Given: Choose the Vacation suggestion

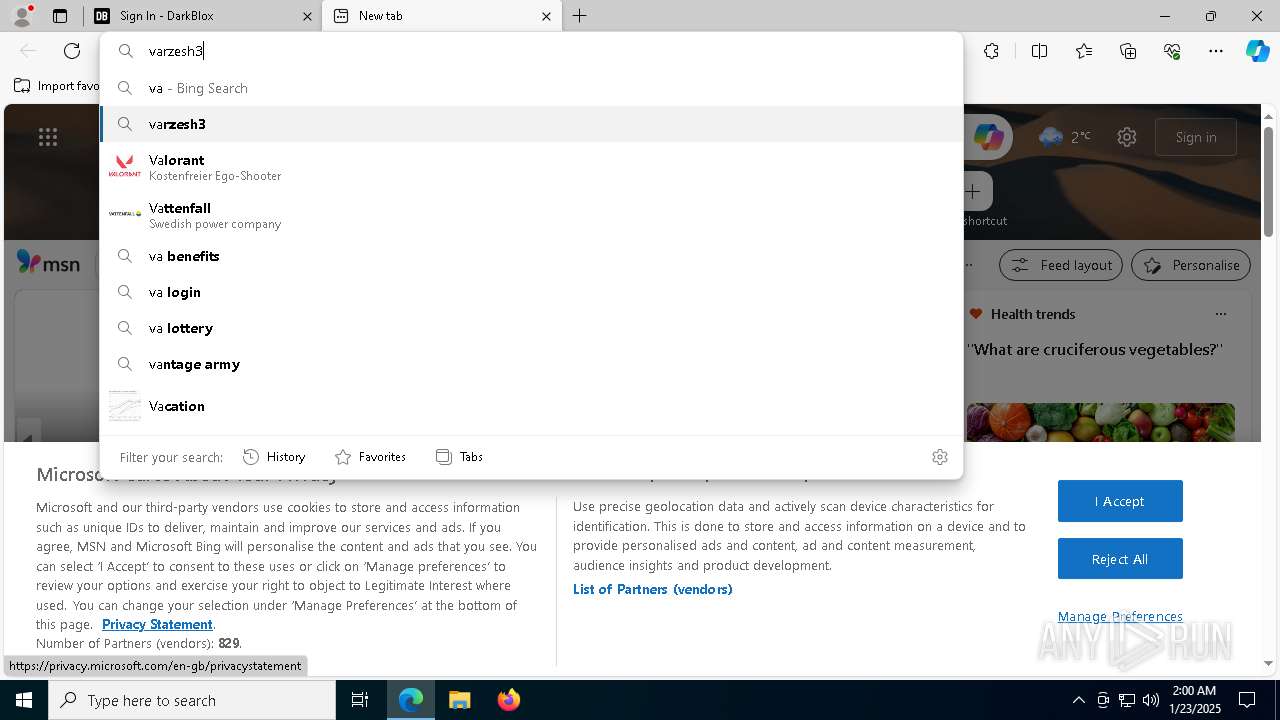Looking at the screenshot, I should [x=531, y=406].
